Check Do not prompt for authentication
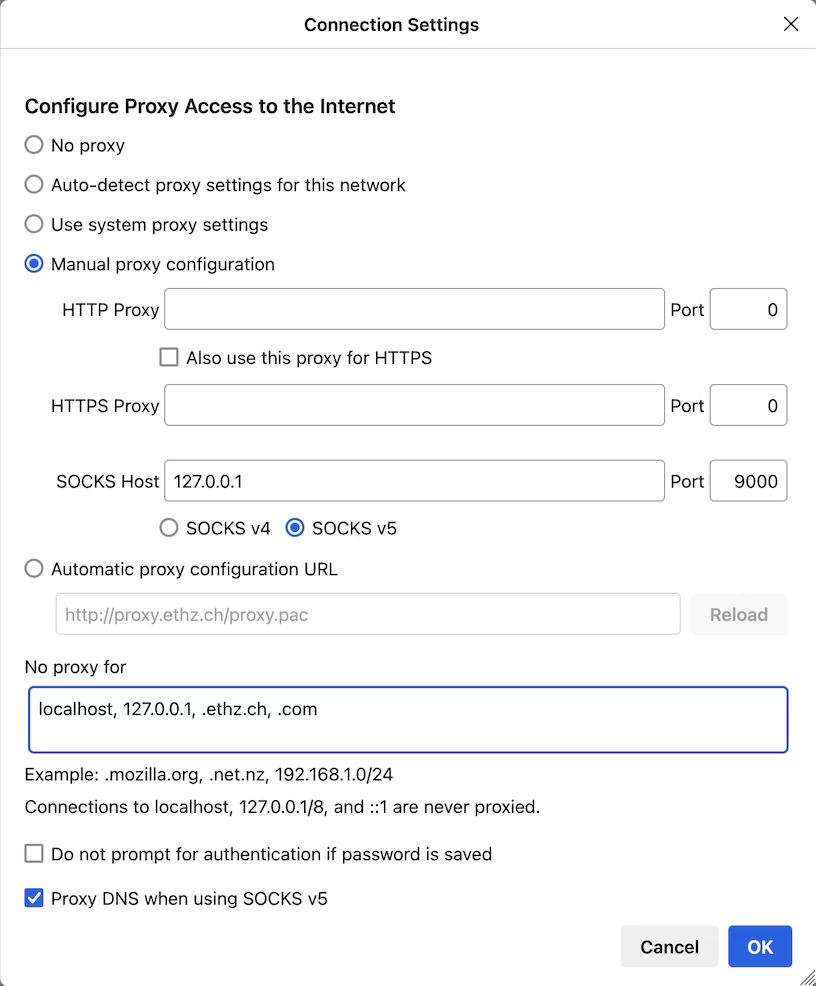The height and width of the screenshot is (986, 816). [34, 854]
